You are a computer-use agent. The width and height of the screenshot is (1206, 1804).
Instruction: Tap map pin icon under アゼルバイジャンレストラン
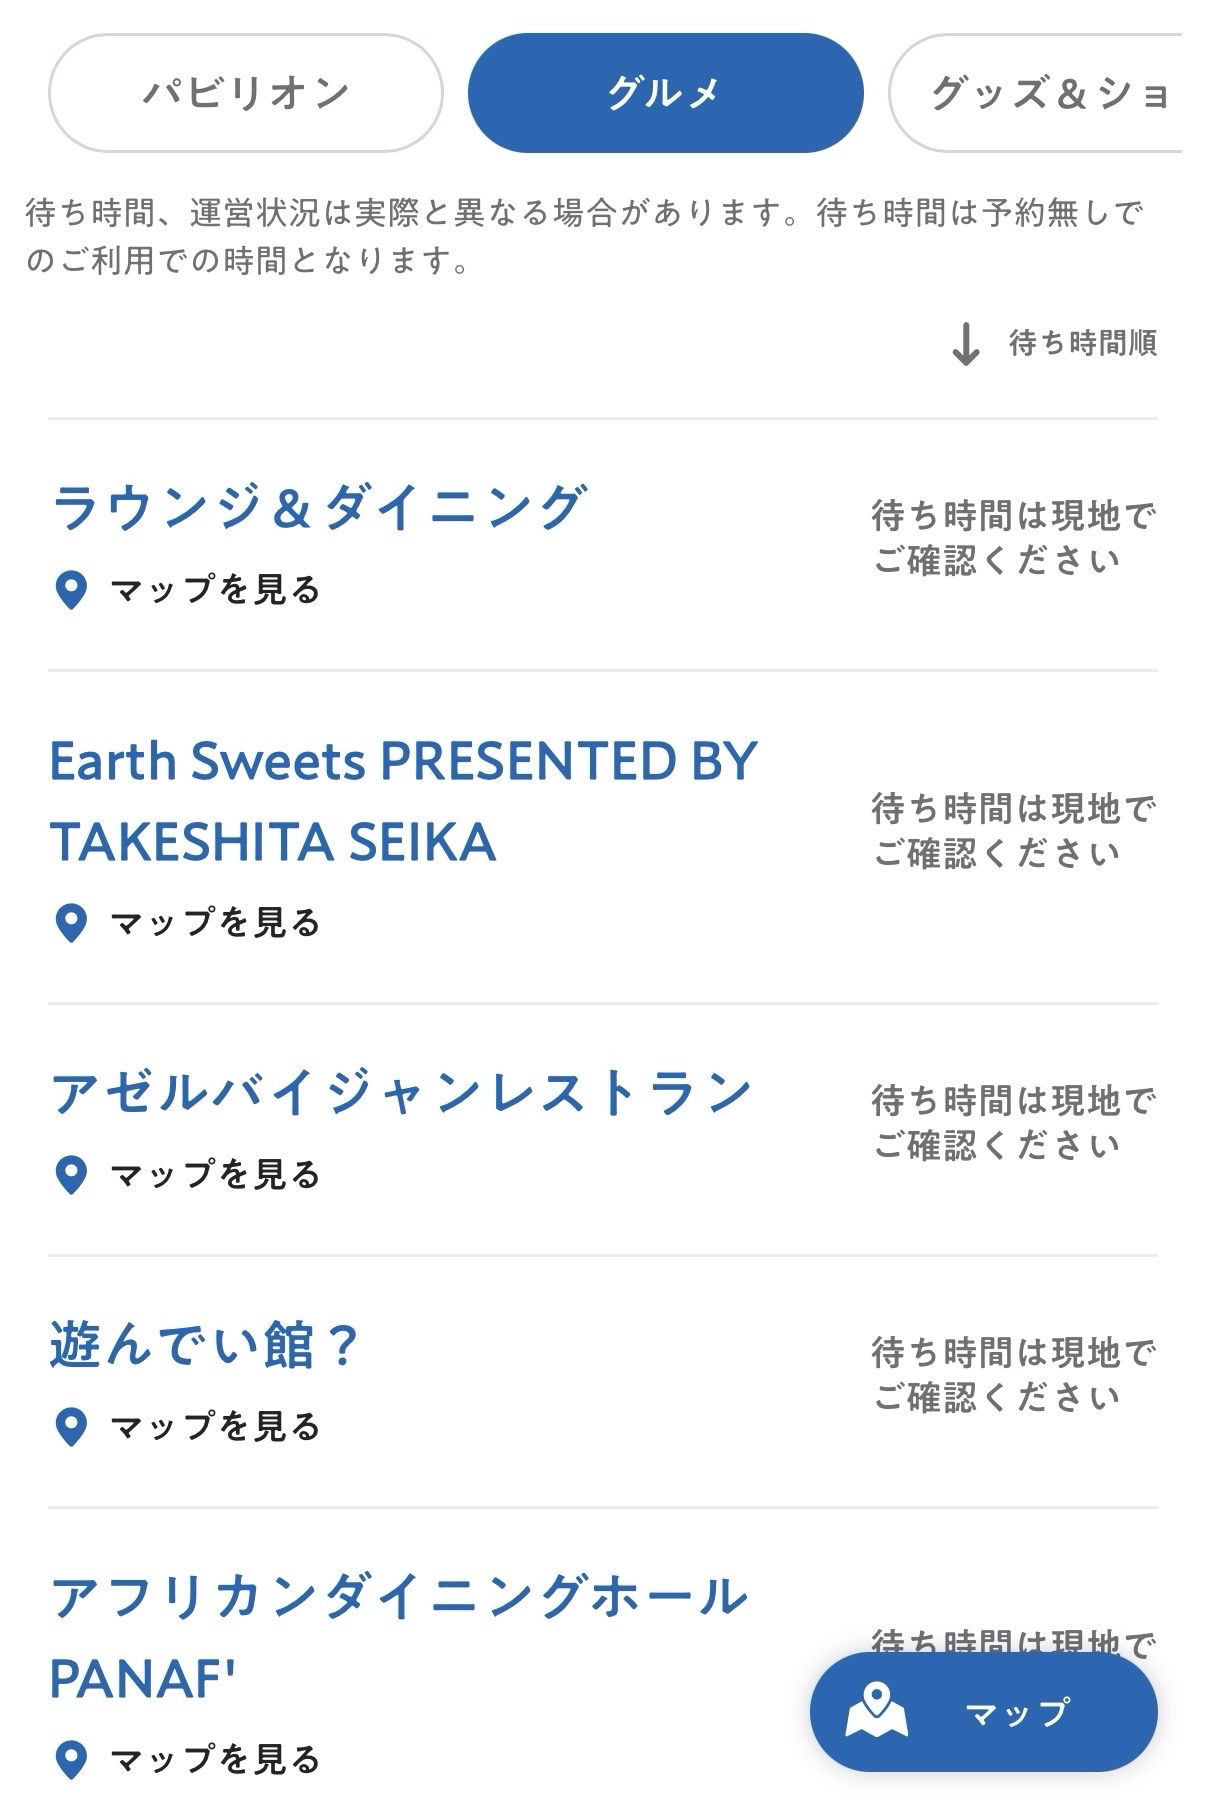coord(70,1174)
